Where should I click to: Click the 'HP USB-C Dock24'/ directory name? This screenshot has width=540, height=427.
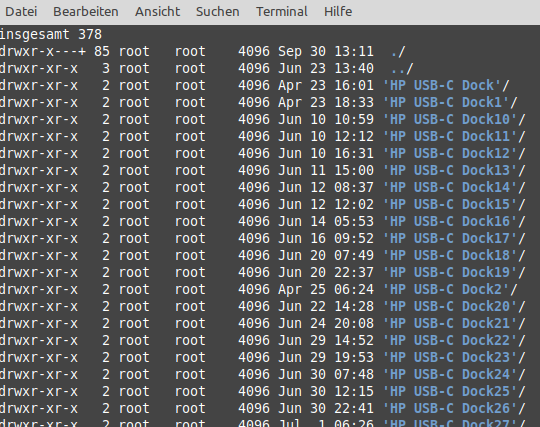click(454, 375)
